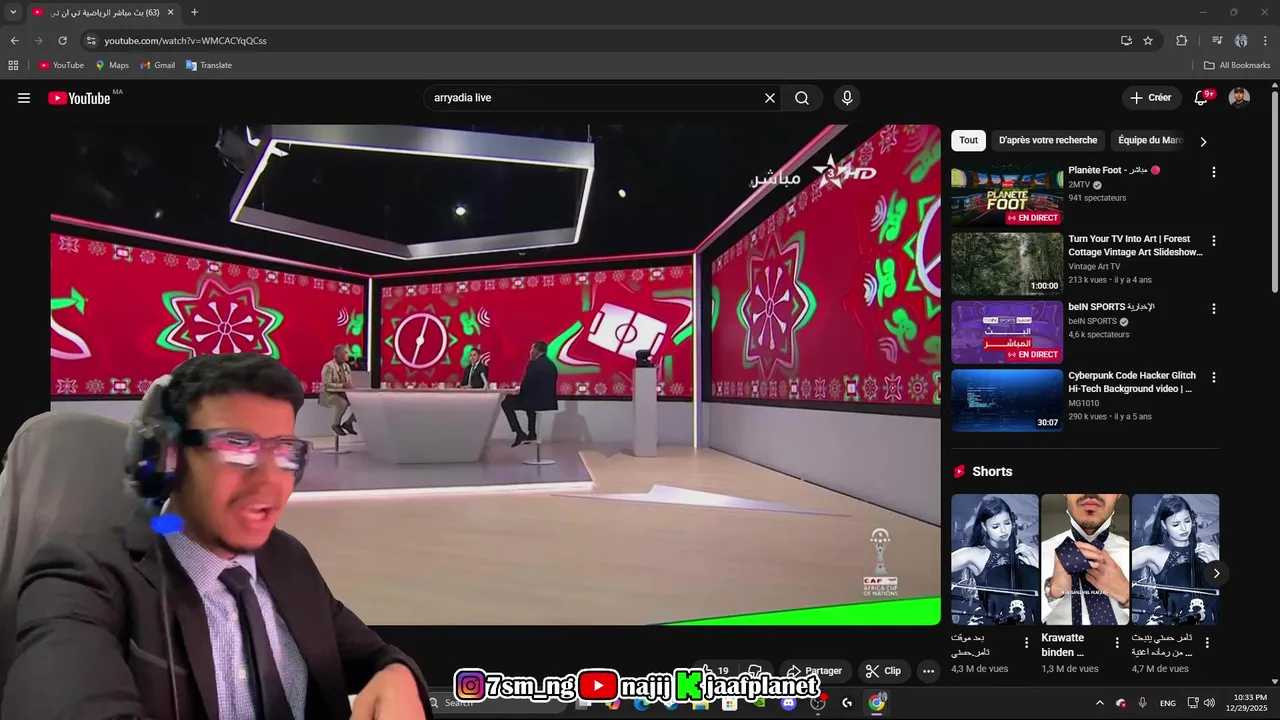Click the search magnifier button

(802, 98)
